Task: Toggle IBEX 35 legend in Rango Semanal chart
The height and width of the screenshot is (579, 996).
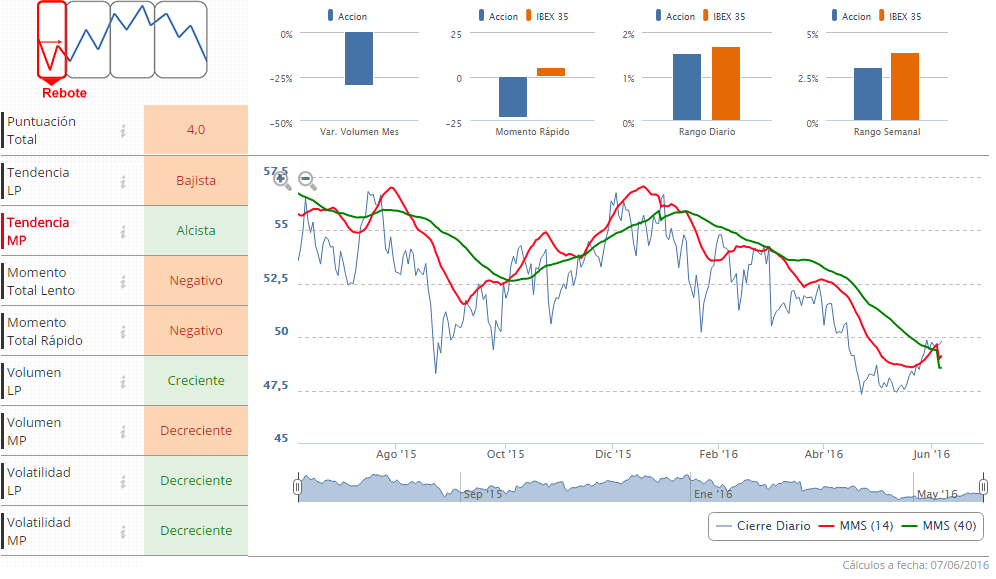Action: coord(896,16)
